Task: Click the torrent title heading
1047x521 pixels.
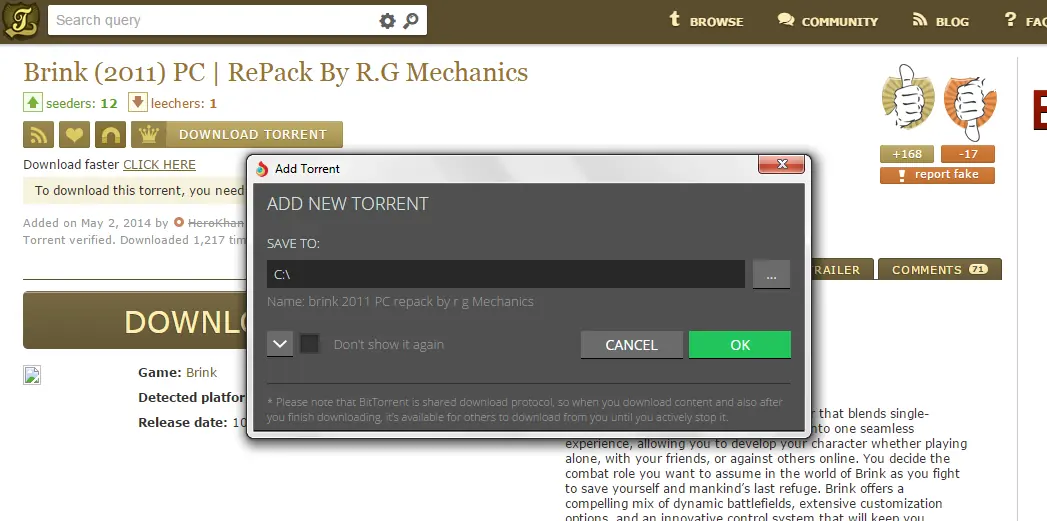Action: point(276,72)
